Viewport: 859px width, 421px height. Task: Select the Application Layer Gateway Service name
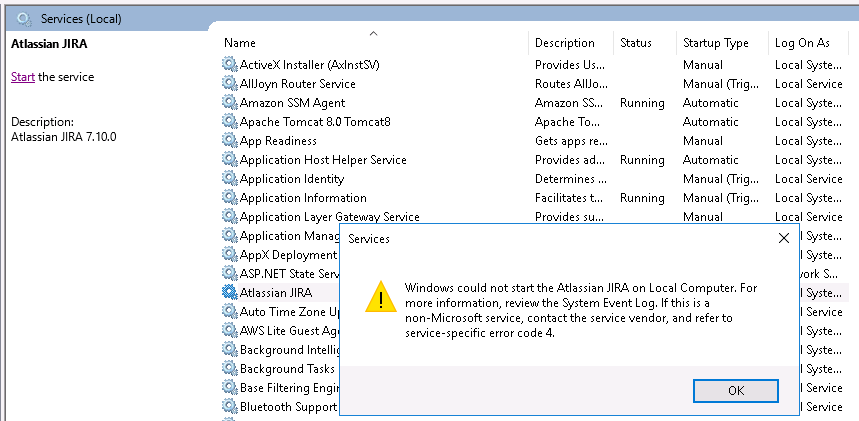tap(330, 217)
